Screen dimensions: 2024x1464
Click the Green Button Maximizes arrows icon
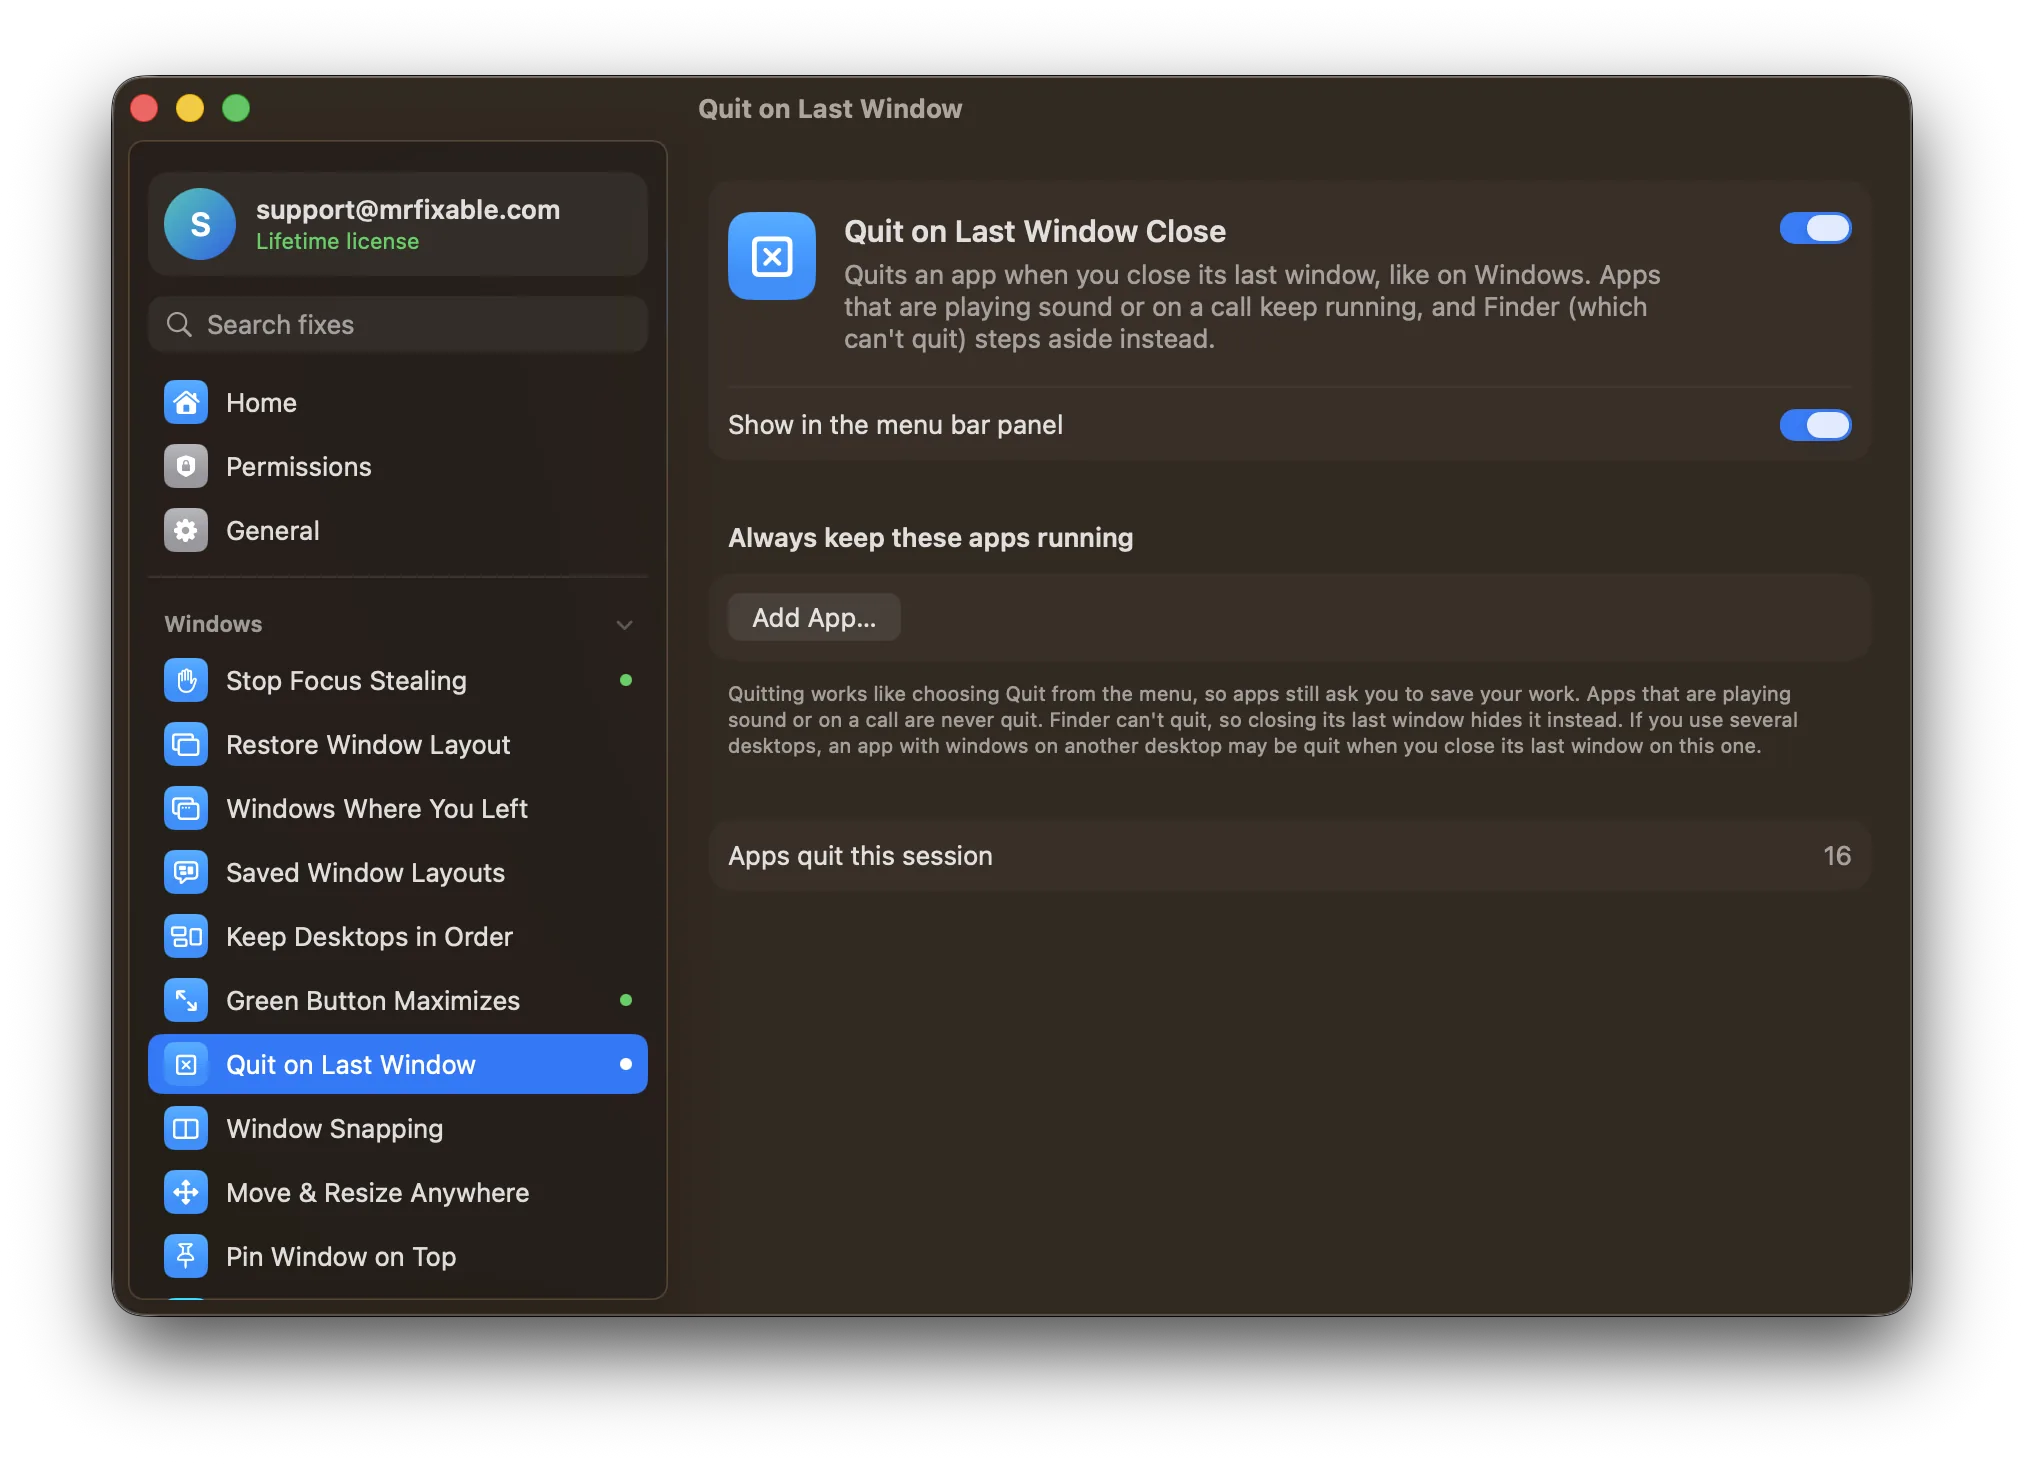coord(186,1001)
